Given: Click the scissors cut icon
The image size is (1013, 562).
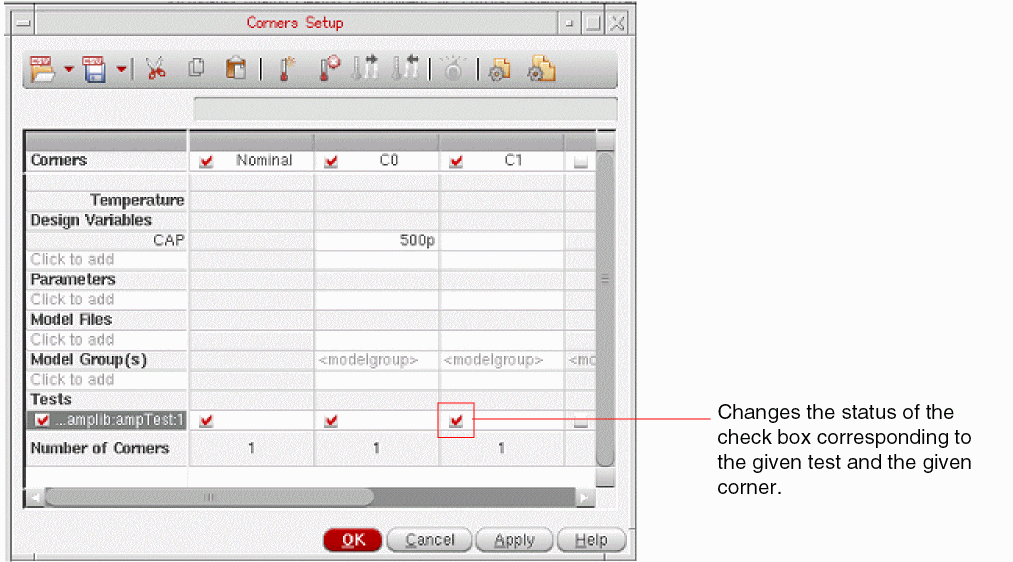Looking at the screenshot, I should pyautogui.click(x=156, y=68).
